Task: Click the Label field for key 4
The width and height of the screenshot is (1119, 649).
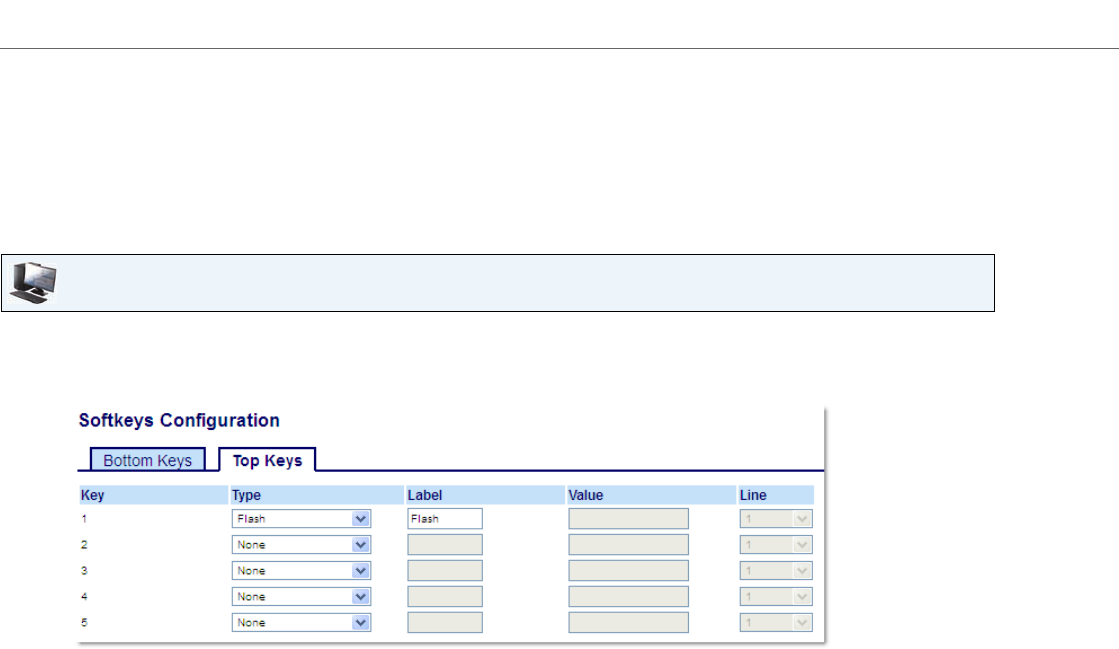Action: pos(445,596)
